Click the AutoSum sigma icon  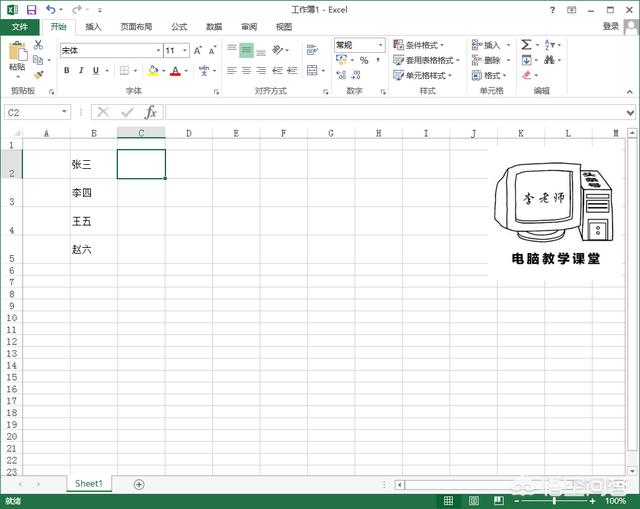coord(527,45)
